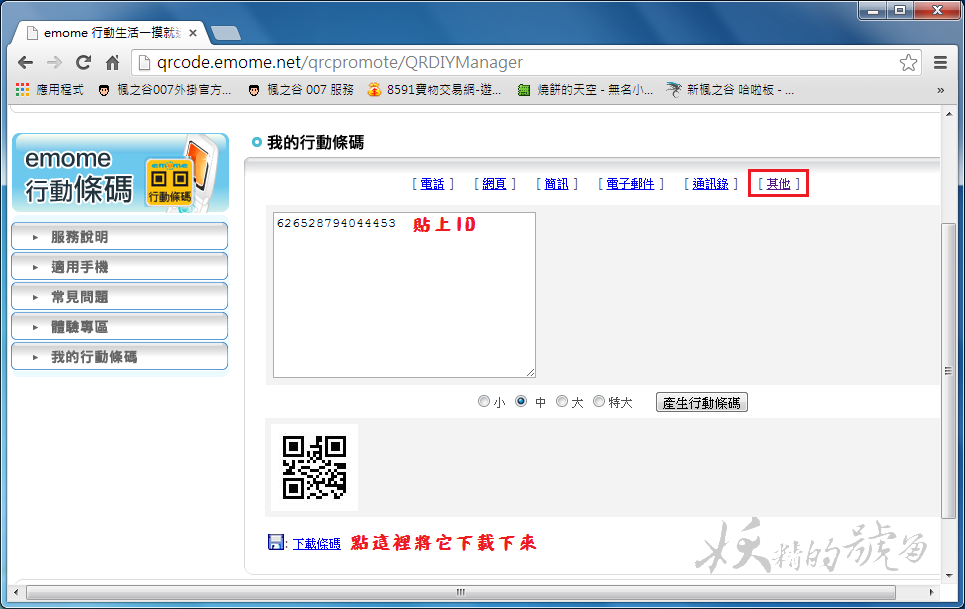Open the 楓之谷 007 服務 bookmark

pyautogui.click(x=301, y=90)
